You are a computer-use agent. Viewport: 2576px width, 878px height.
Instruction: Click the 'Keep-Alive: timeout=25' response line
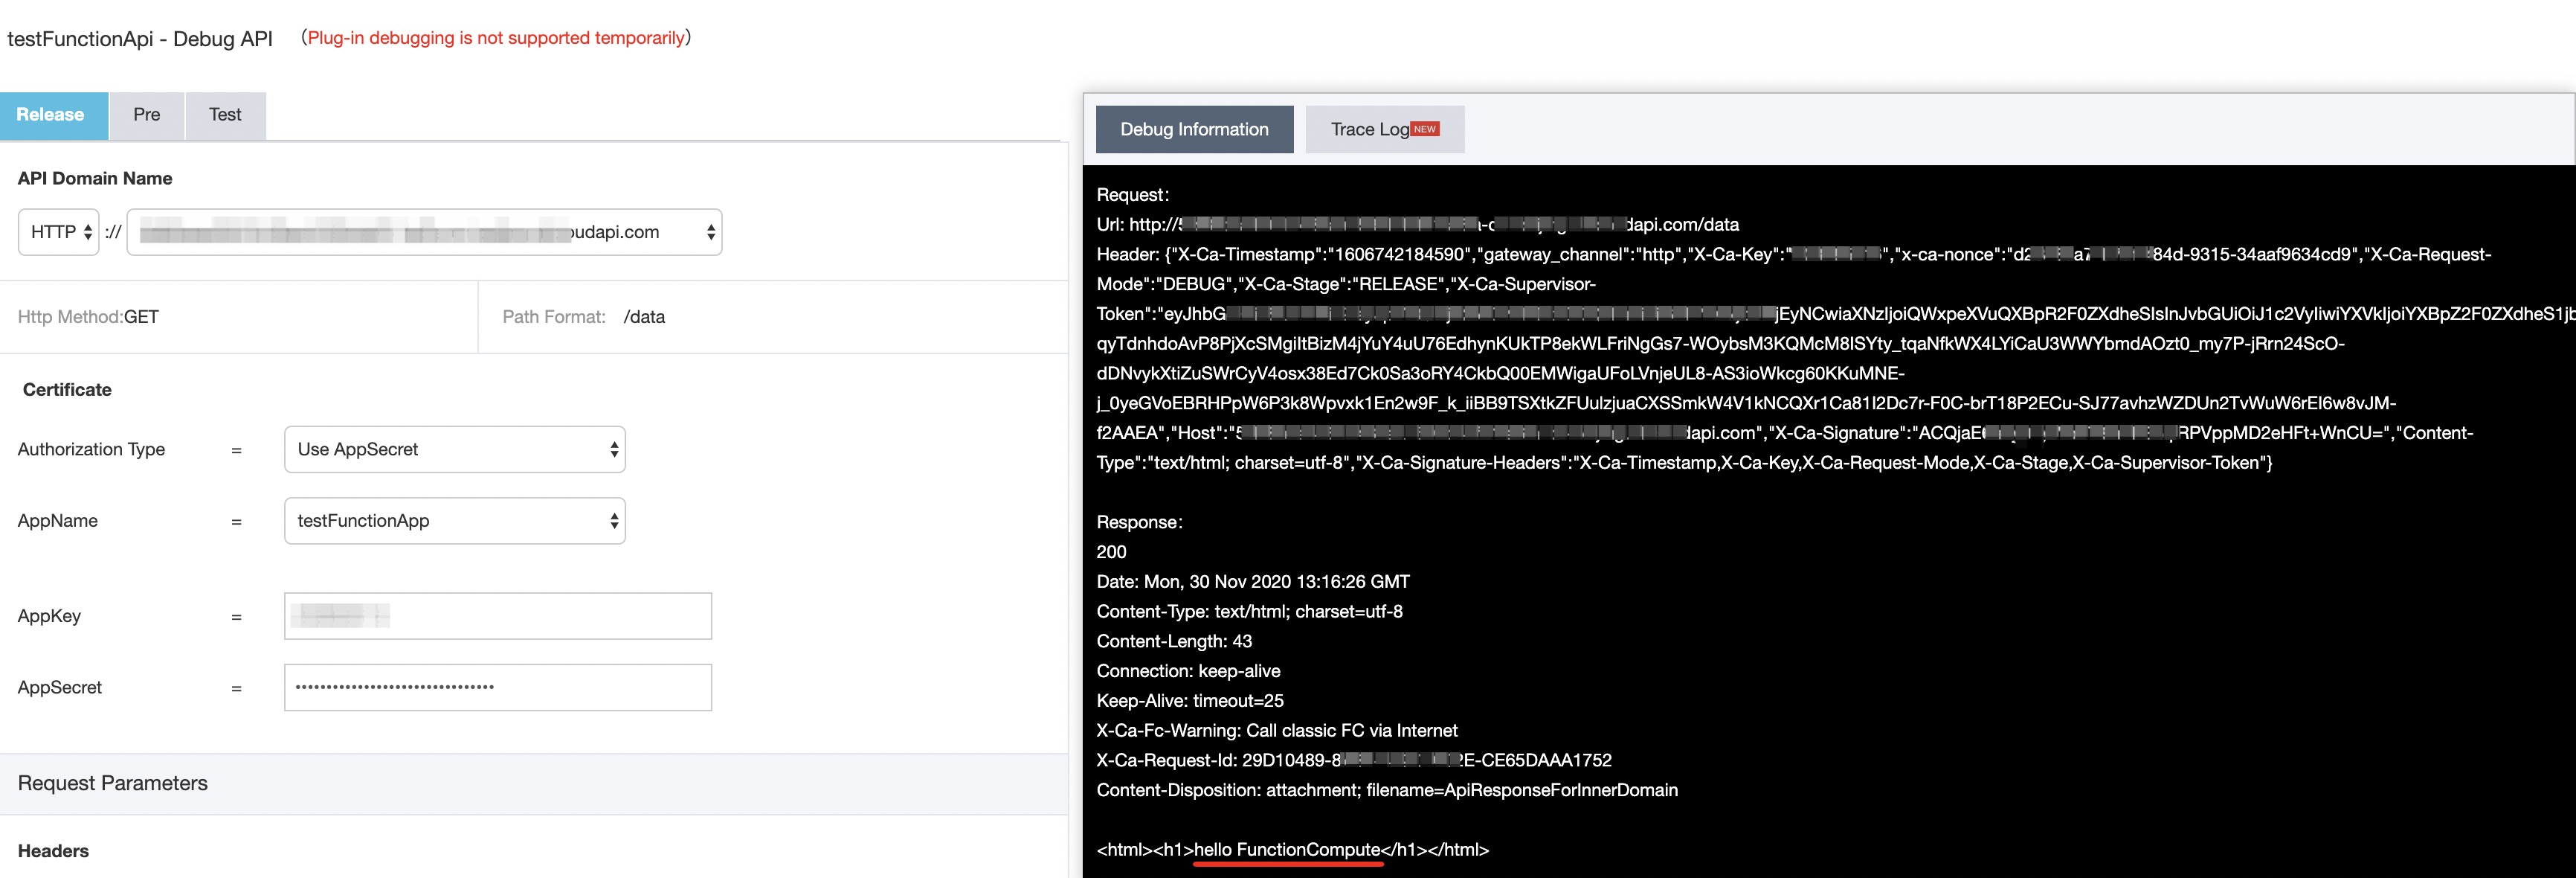[x=1190, y=701]
